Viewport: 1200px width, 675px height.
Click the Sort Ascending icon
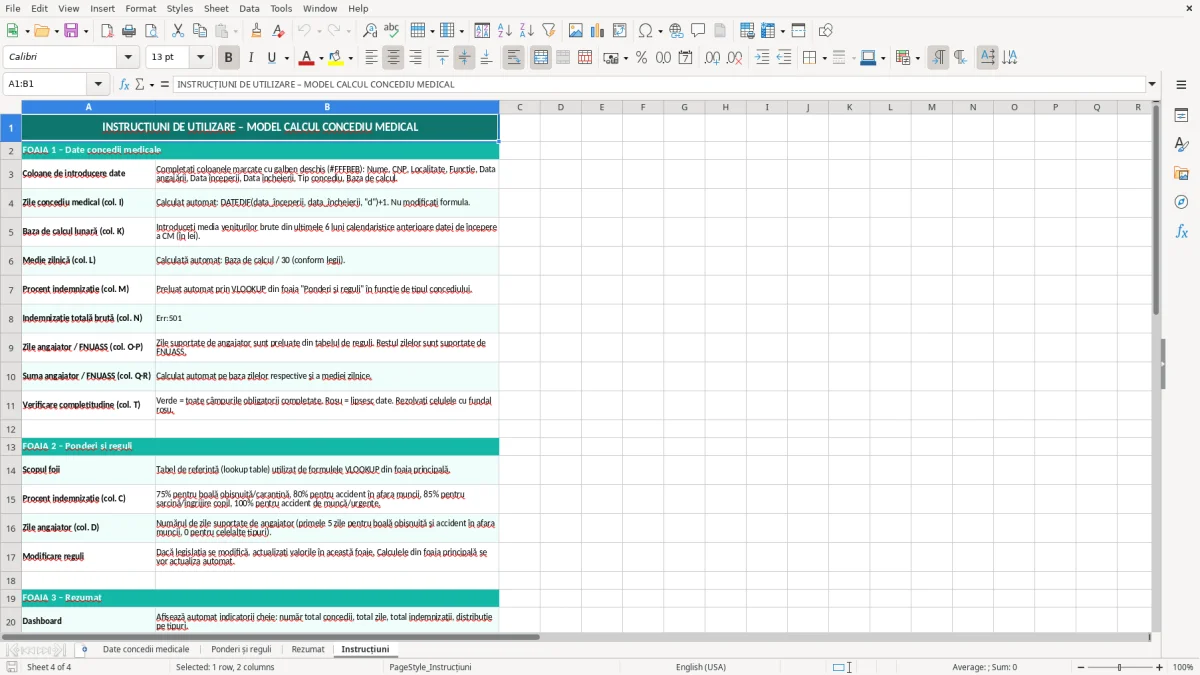(x=505, y=31)
